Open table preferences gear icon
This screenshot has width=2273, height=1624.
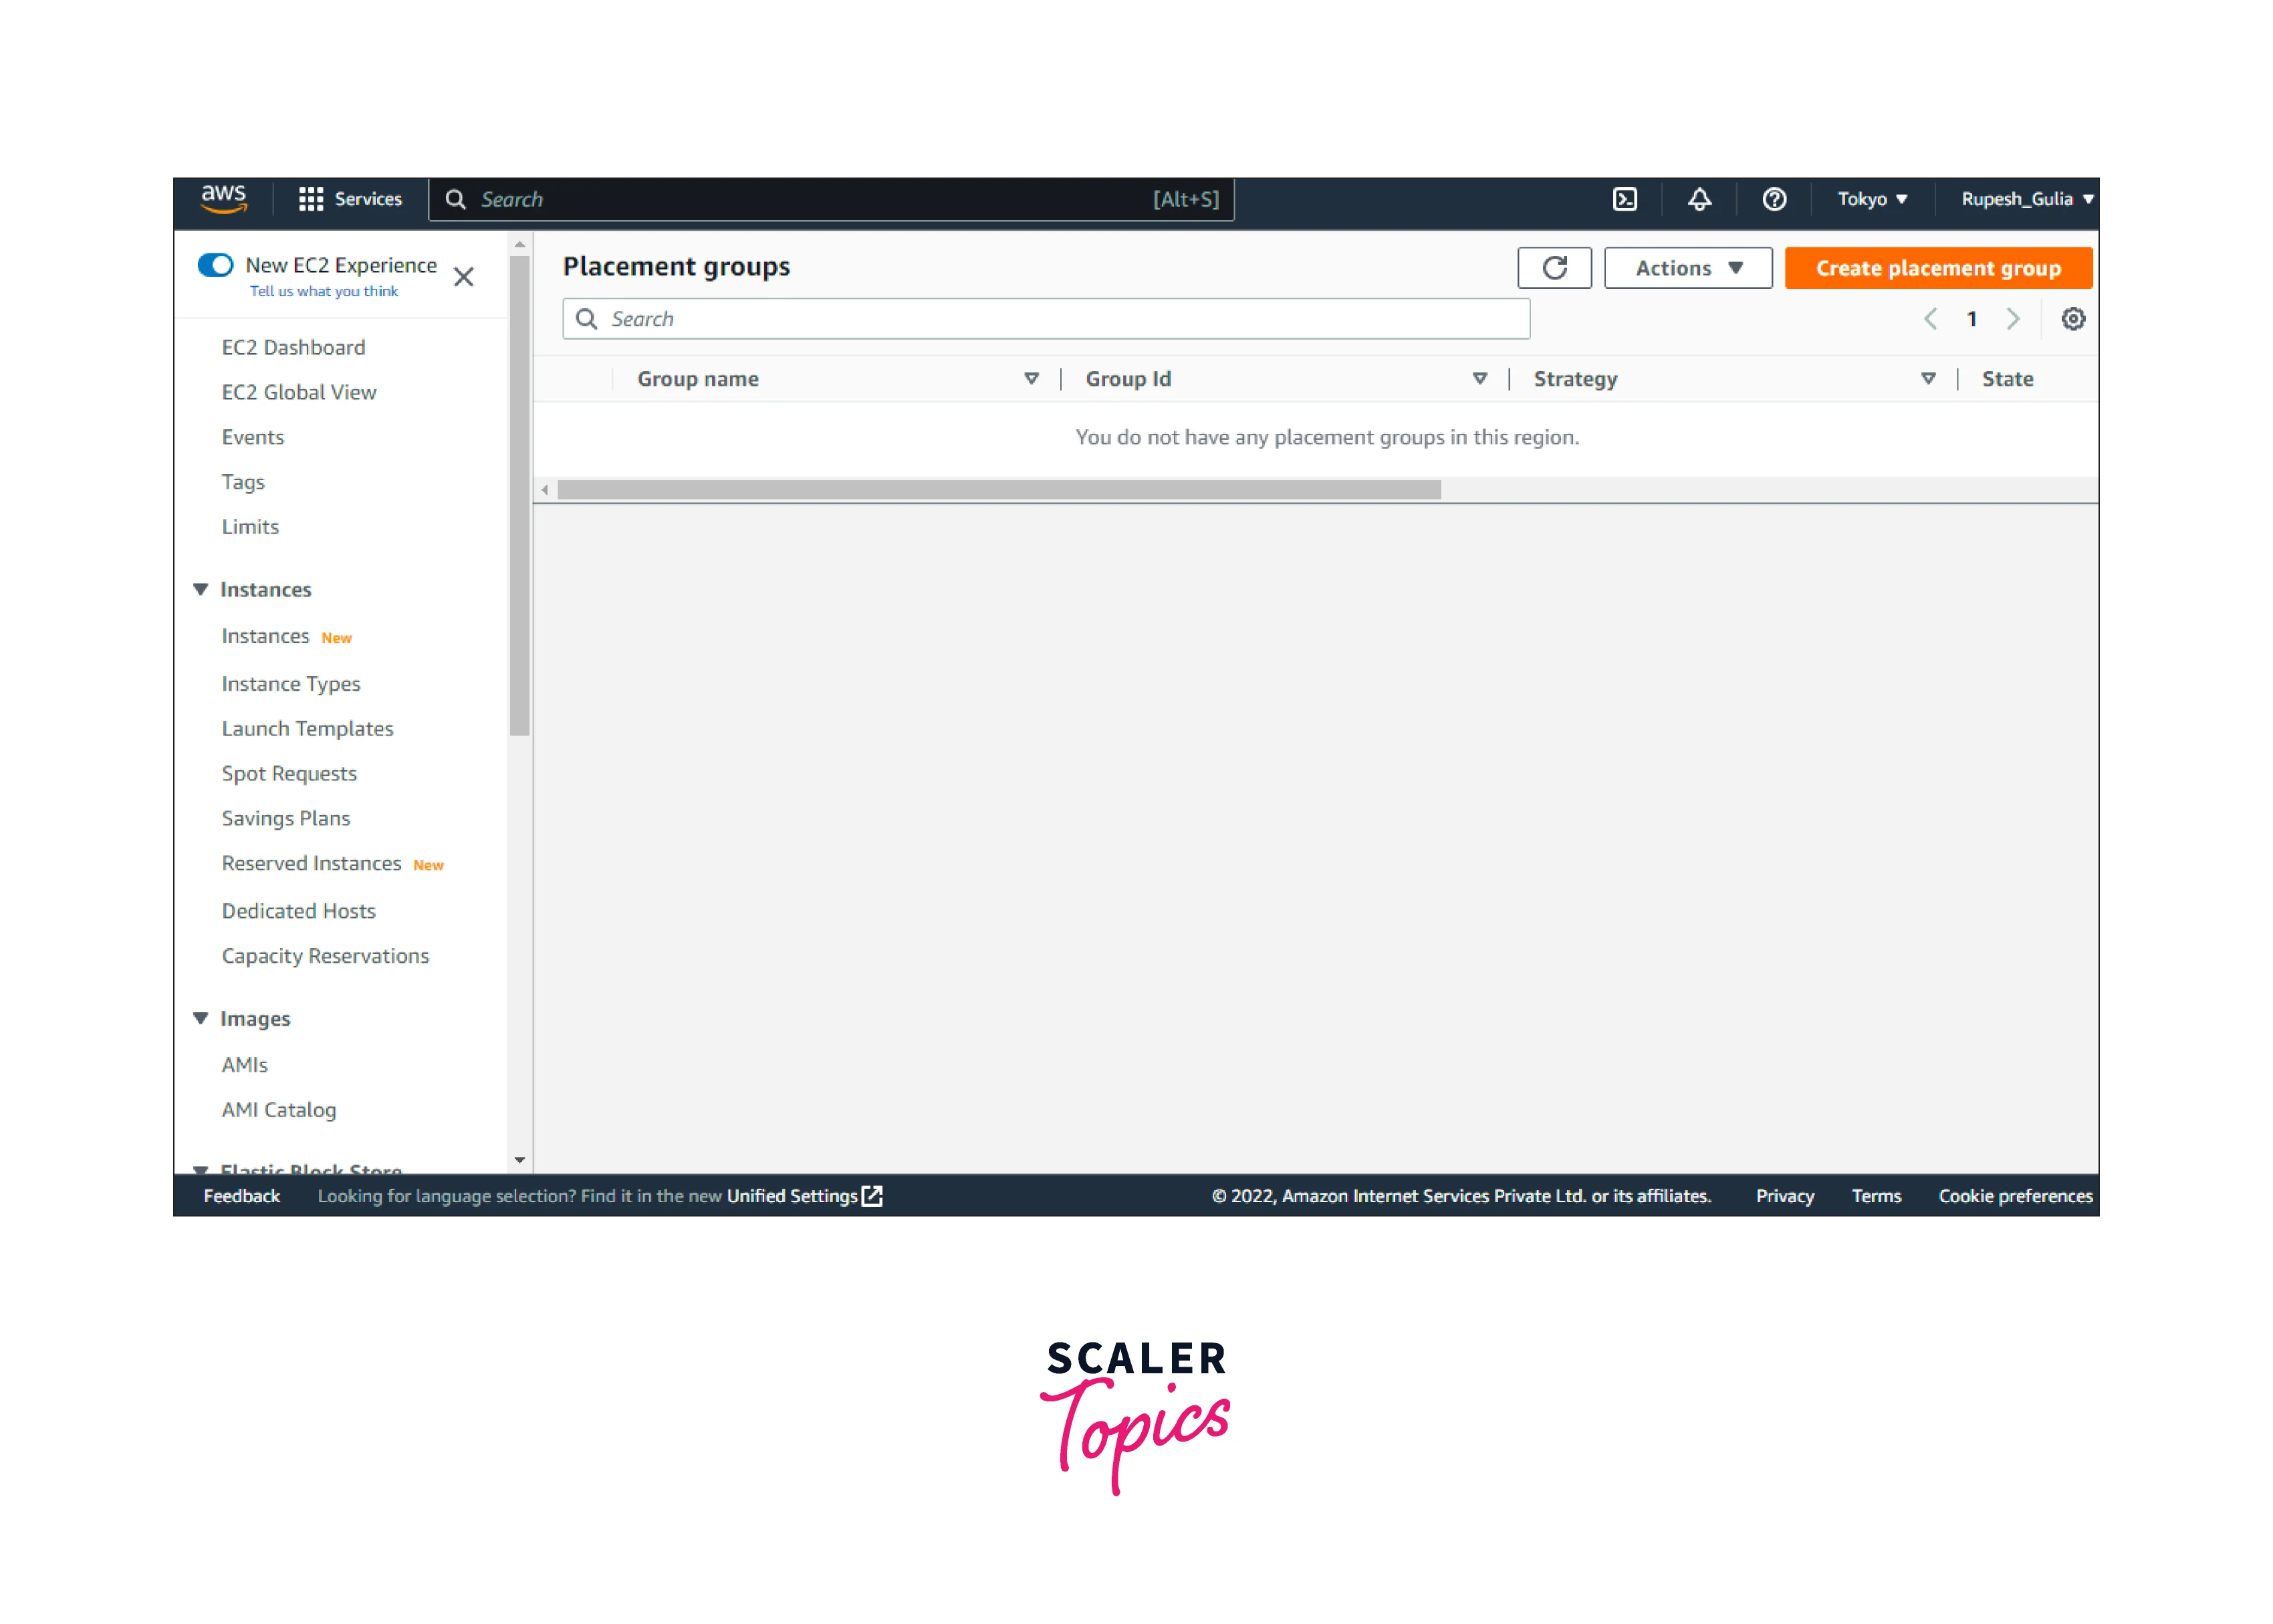[2073, 319]
